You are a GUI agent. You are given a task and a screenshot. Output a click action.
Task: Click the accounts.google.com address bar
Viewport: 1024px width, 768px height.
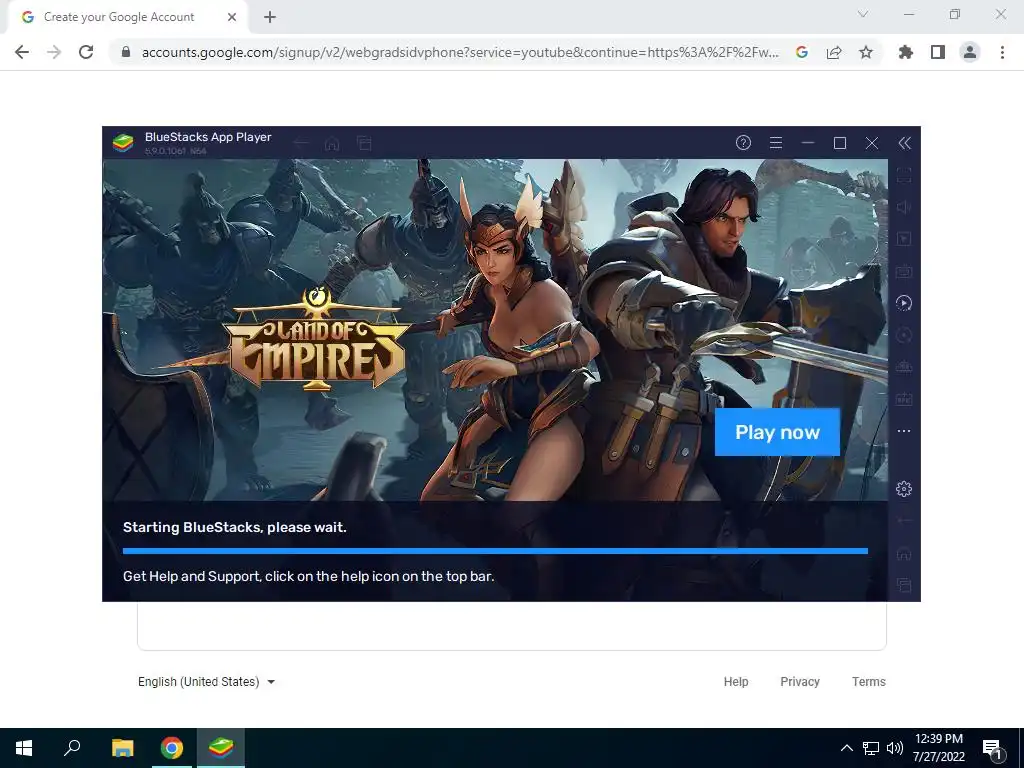click(460, 52)
